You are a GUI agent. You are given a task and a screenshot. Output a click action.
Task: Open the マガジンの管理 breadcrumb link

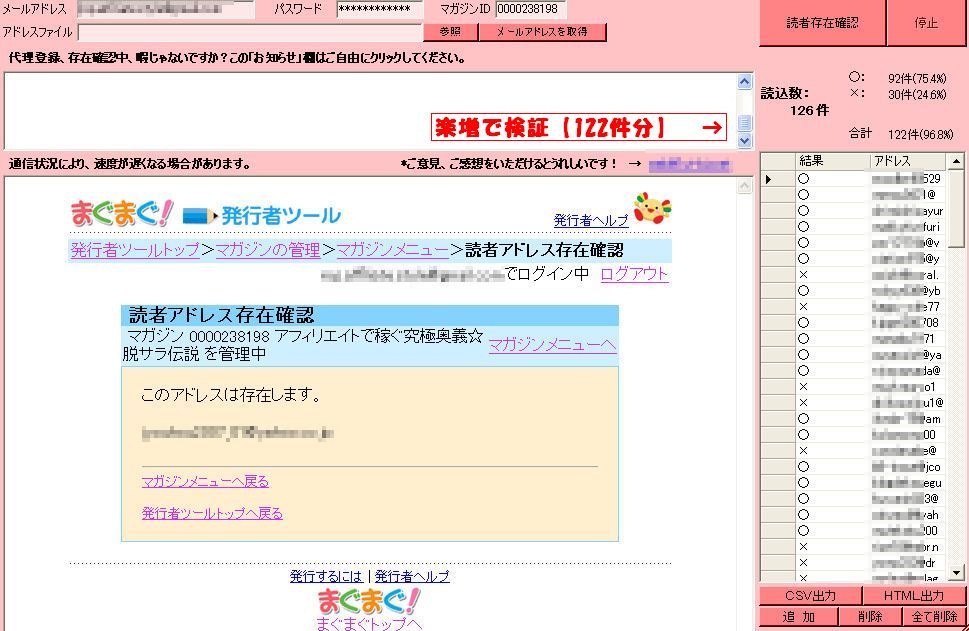click(x=268, y=250)
